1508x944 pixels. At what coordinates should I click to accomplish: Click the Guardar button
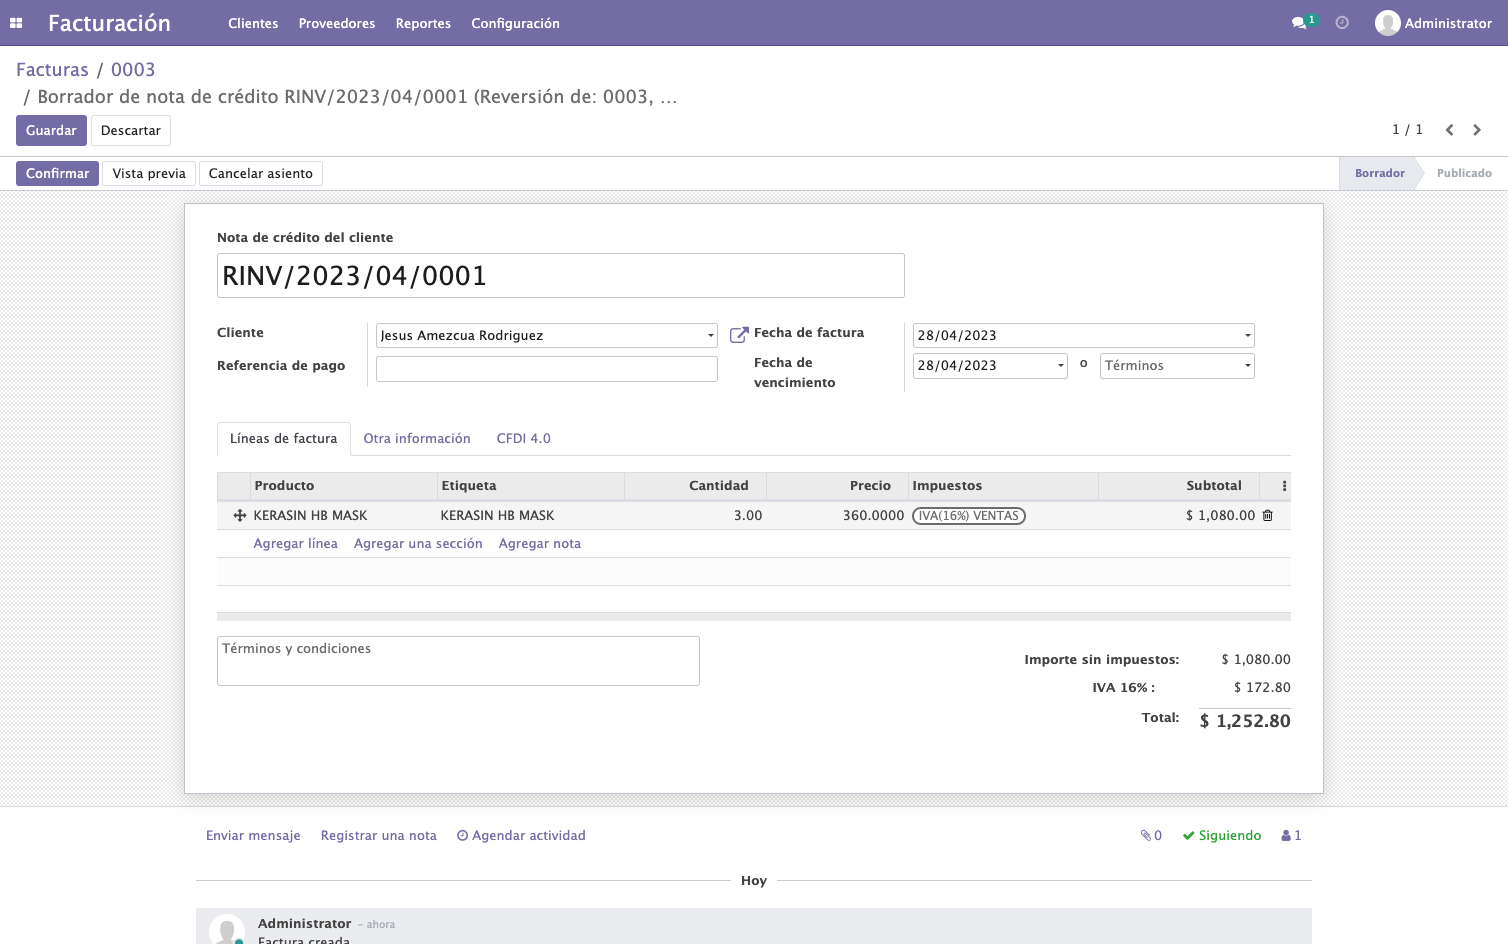(51, 131)
